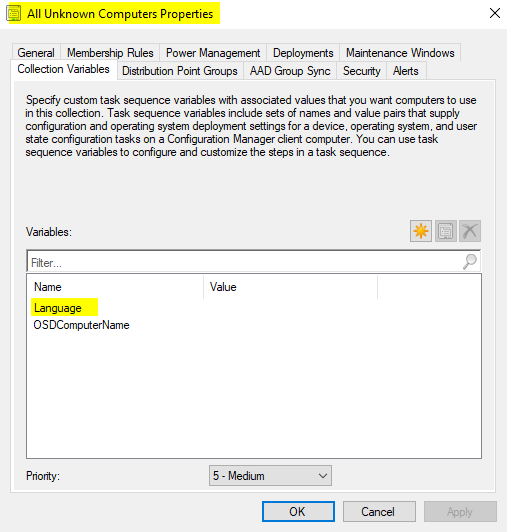The width and height of the screenshot is (507, 532).
Task: Open the Alerts tab
Action: (x=406, y=71)
